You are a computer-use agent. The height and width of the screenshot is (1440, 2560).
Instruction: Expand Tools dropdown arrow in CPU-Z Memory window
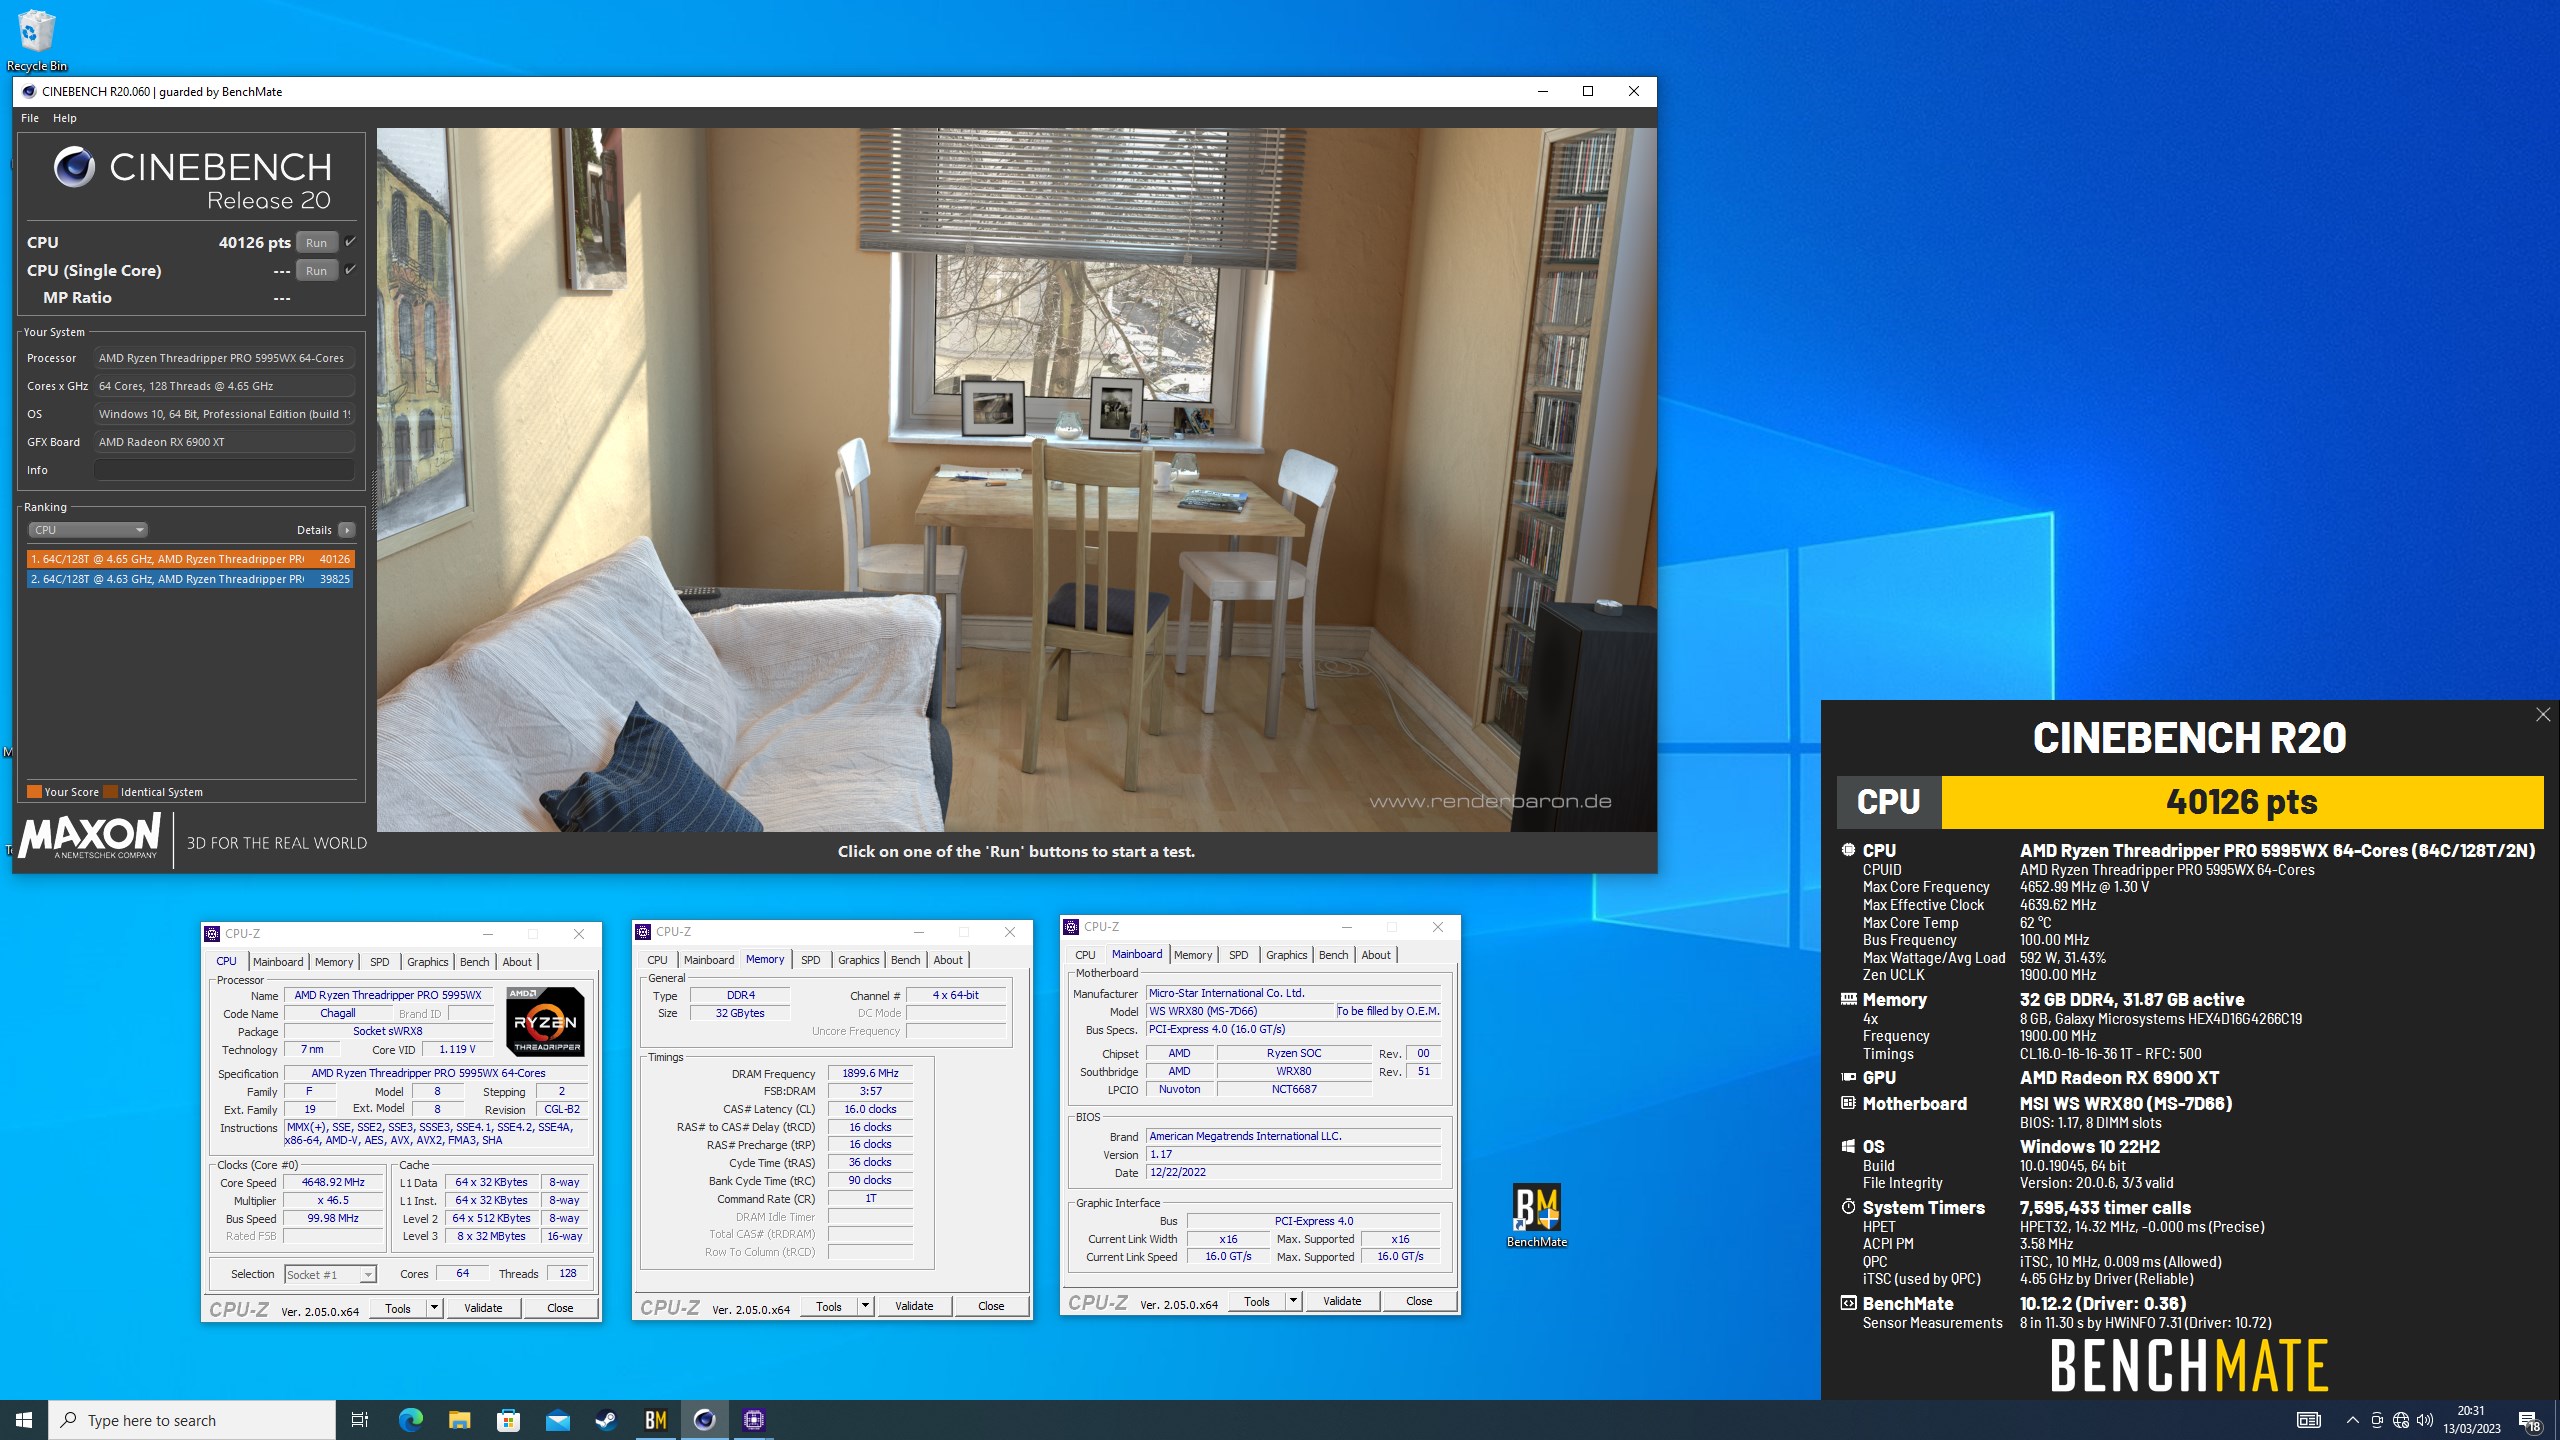coord(865,1306)
